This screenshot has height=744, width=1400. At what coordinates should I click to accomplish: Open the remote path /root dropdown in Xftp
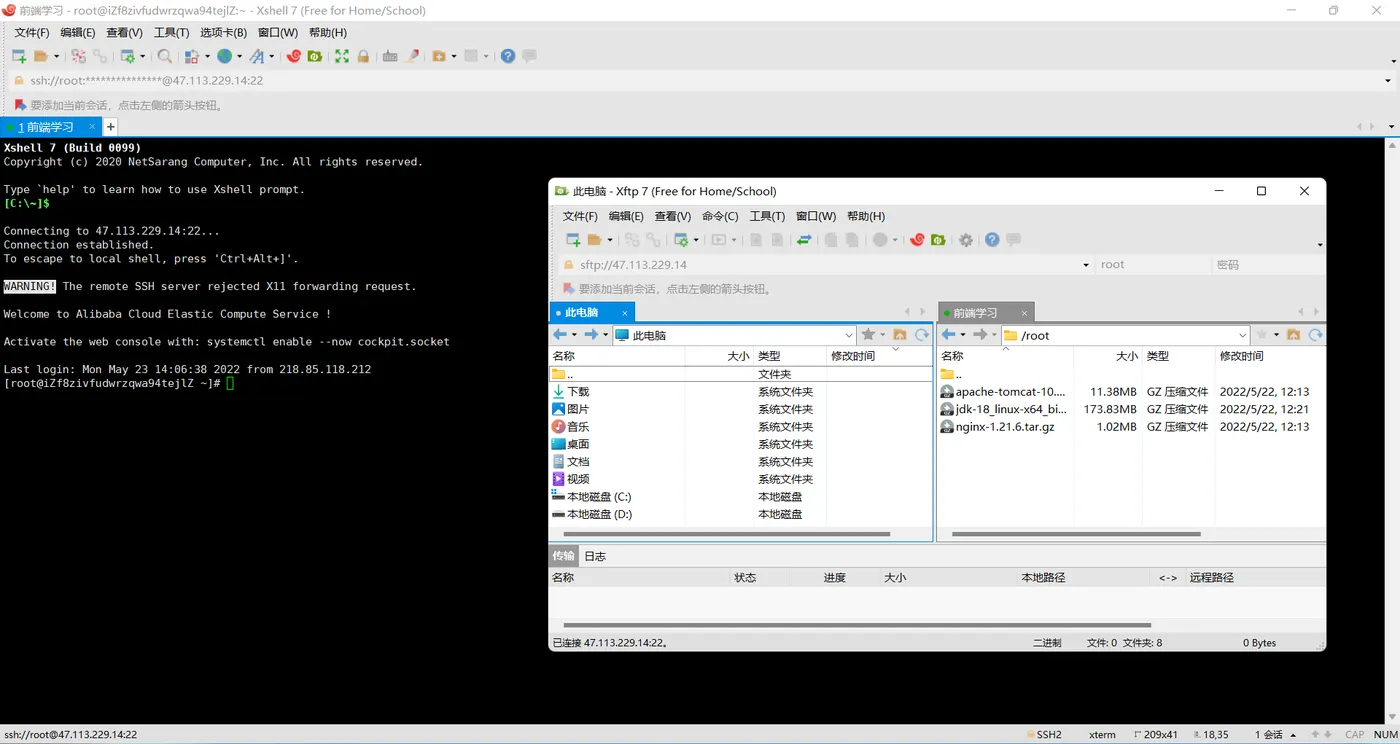(1243, 336)
